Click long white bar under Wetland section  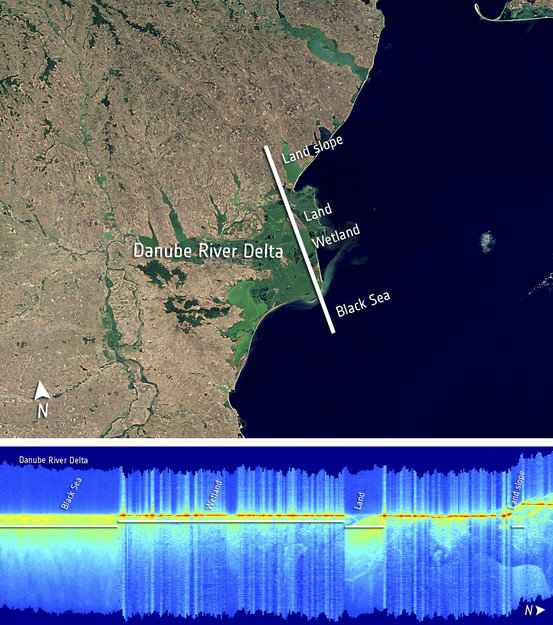point(231,521)
